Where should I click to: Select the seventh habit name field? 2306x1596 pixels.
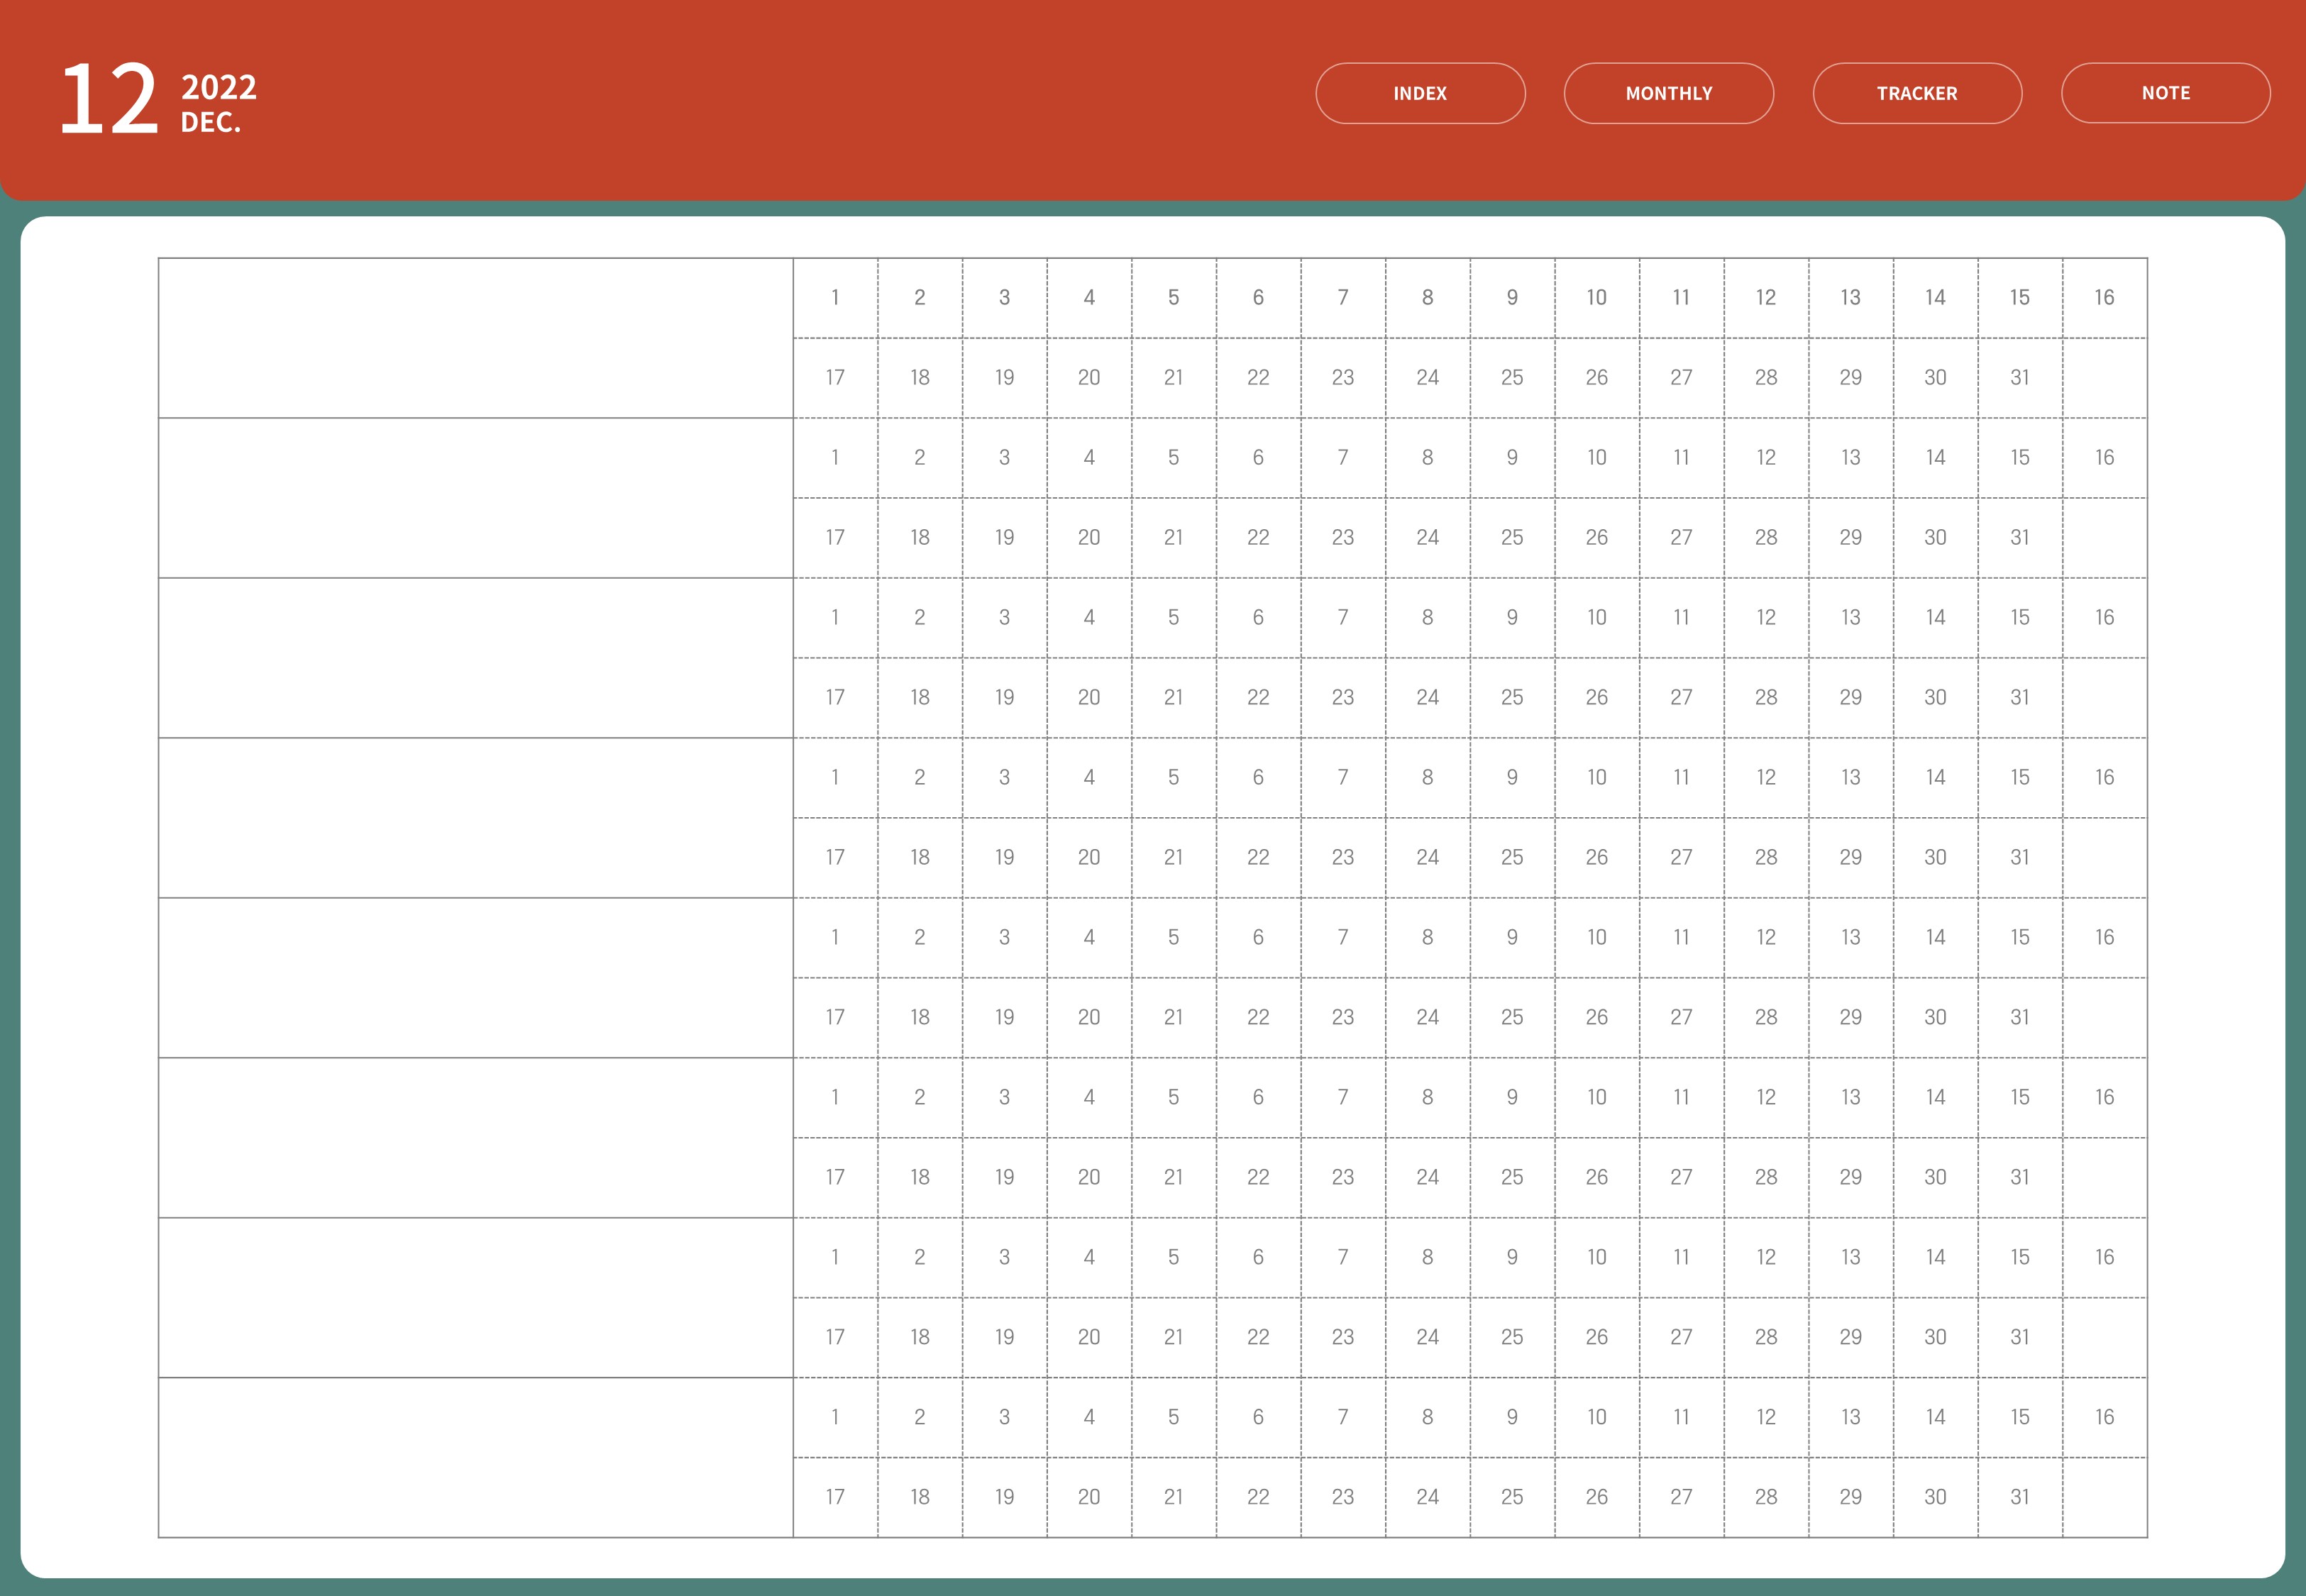(476, 1298)
